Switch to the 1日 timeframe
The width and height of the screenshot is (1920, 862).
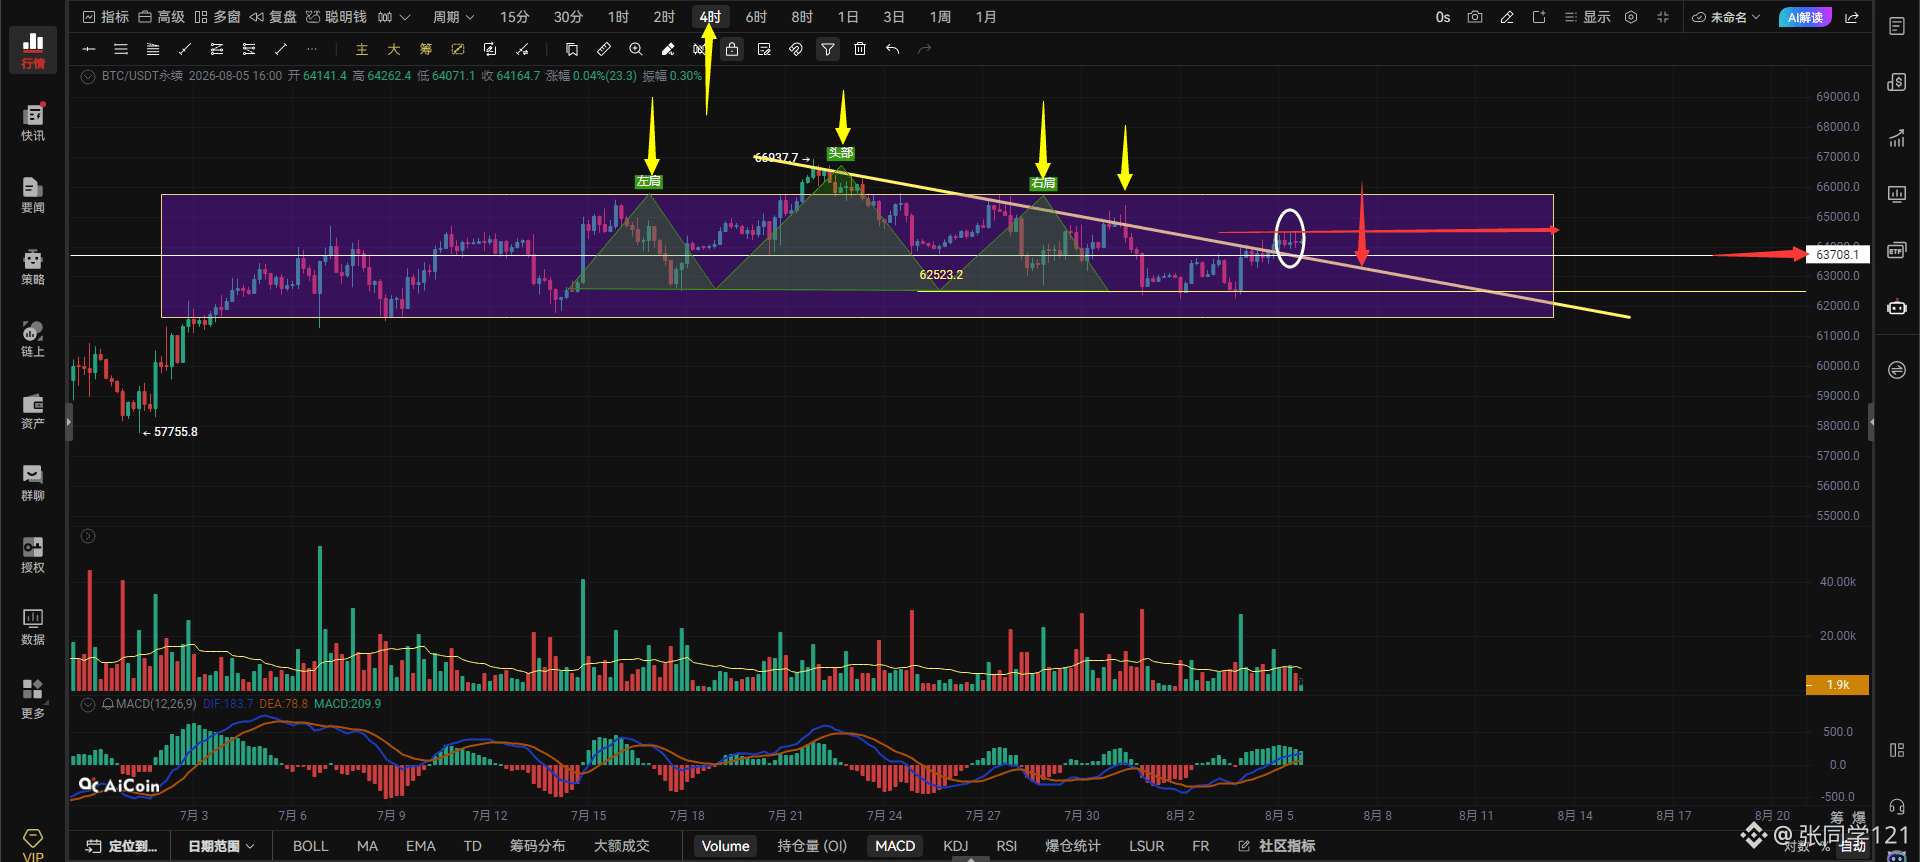click(x=848, y=17)
